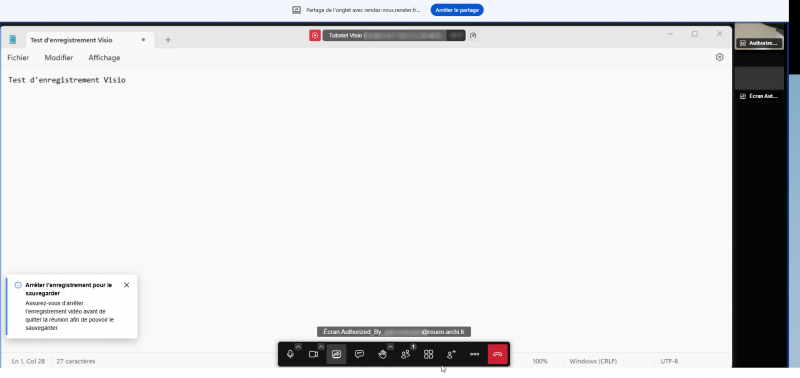800x378 pixels.
Task: Click the info icon in recording notification
Action: tap(18, 285)
